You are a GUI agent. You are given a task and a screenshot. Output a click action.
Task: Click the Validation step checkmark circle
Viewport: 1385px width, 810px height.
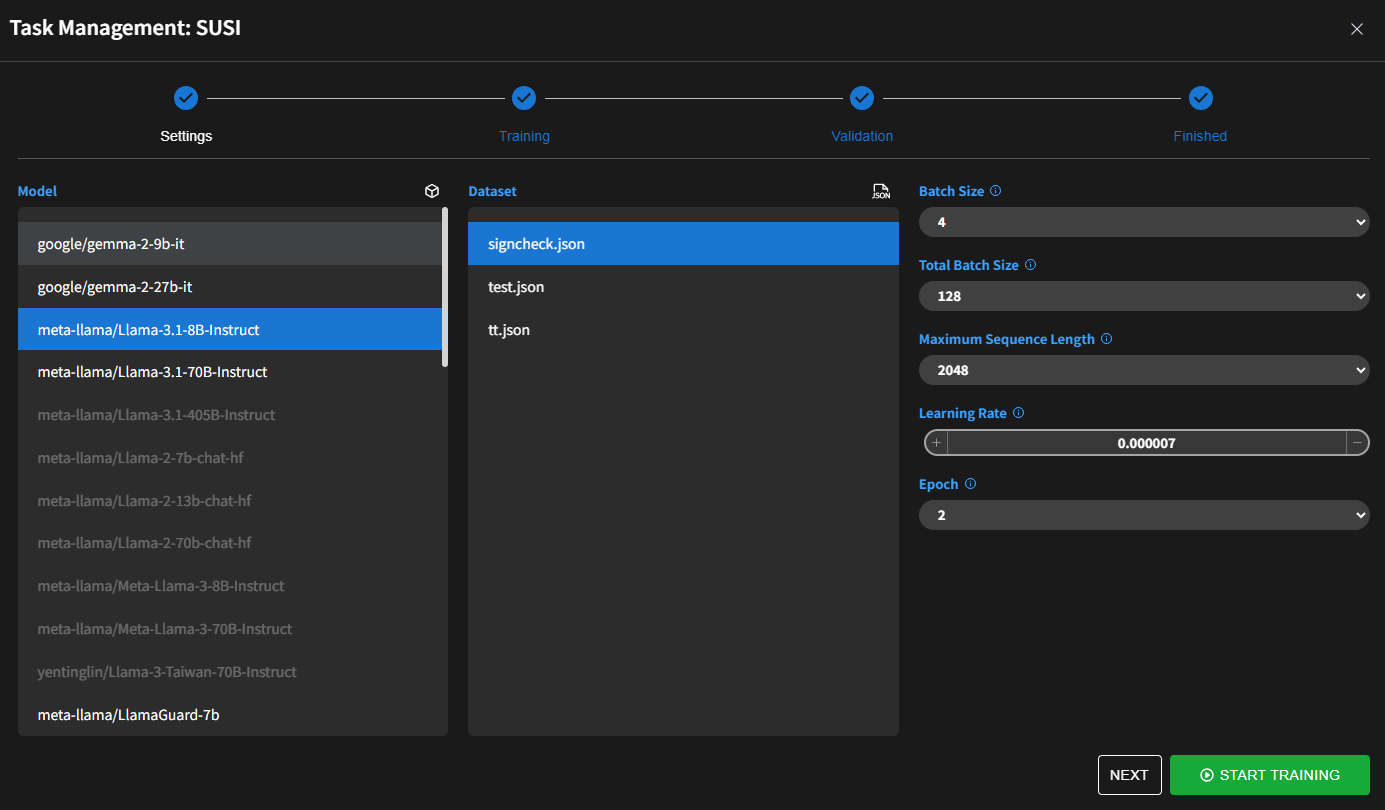coord(862,98)
